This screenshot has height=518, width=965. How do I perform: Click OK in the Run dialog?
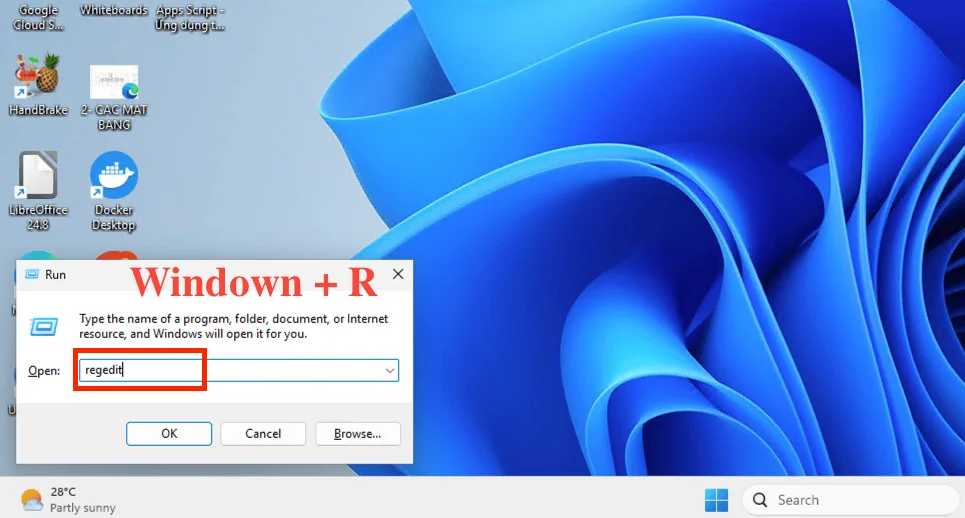pos(169,434)
